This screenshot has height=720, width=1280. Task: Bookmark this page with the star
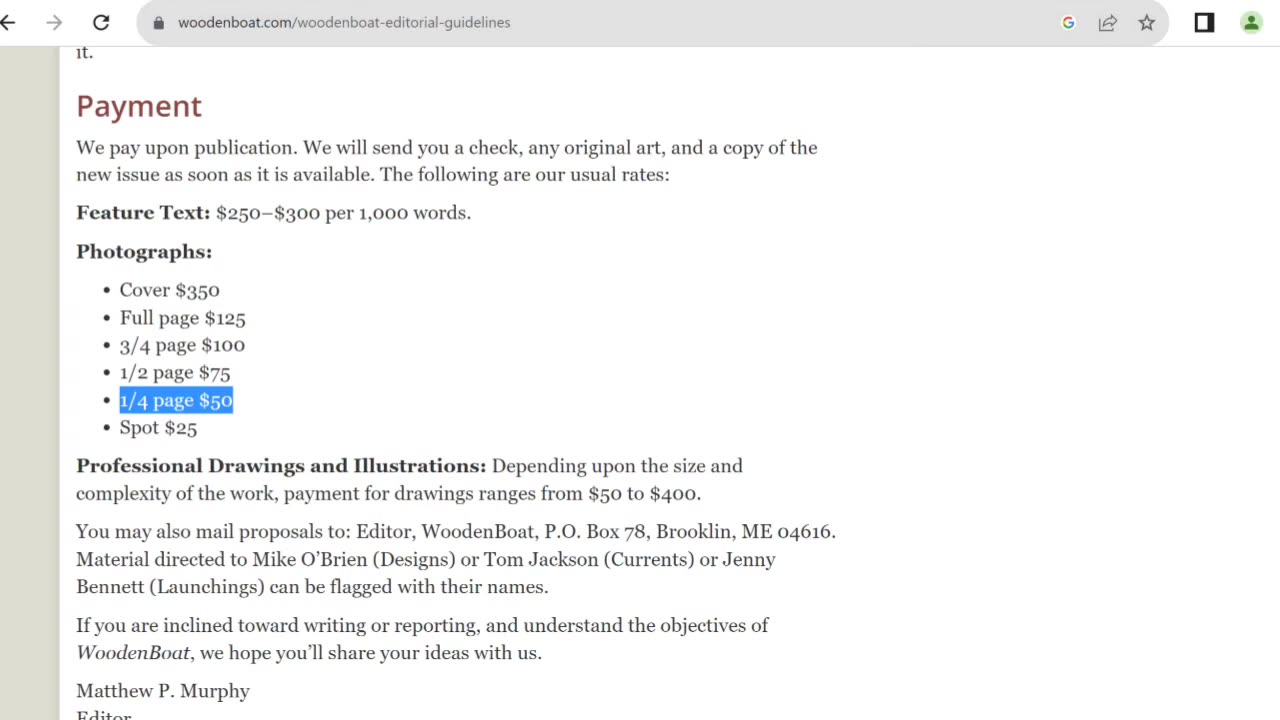click(x=1147, y=22)
